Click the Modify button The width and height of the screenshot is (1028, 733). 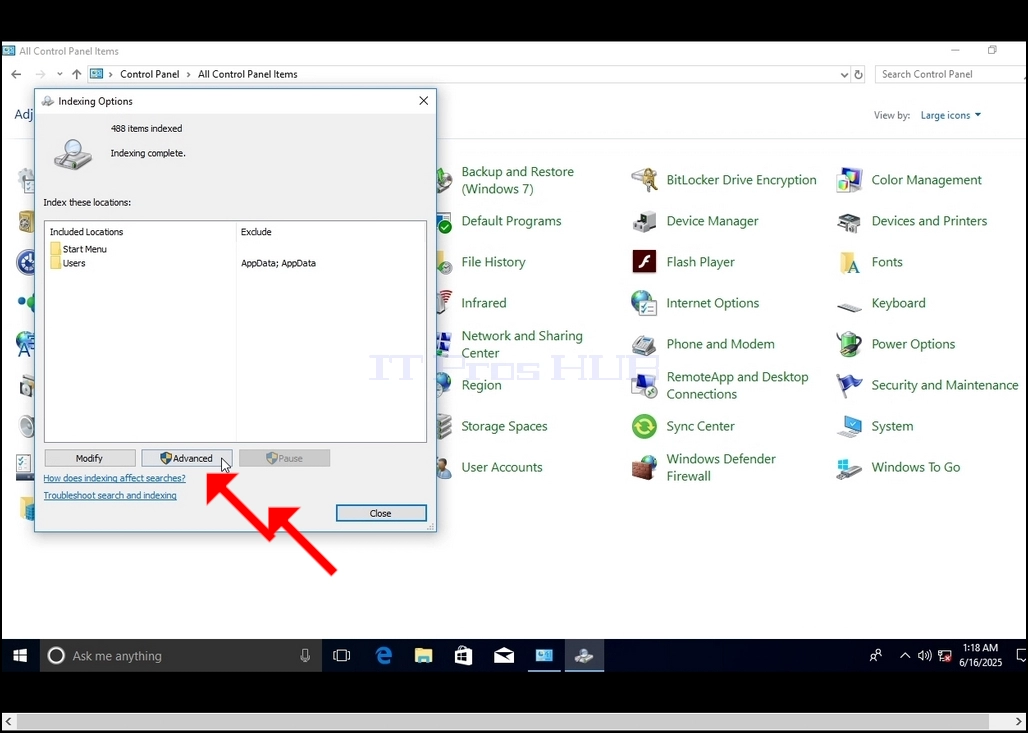point(90,458)
